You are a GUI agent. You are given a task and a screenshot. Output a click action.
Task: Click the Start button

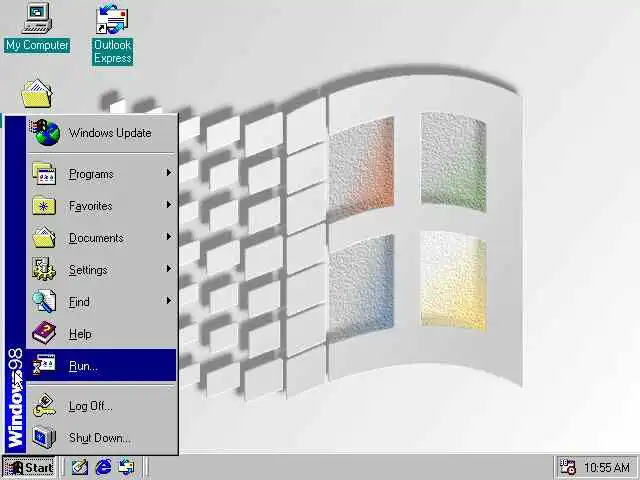(x=29, y=468)
